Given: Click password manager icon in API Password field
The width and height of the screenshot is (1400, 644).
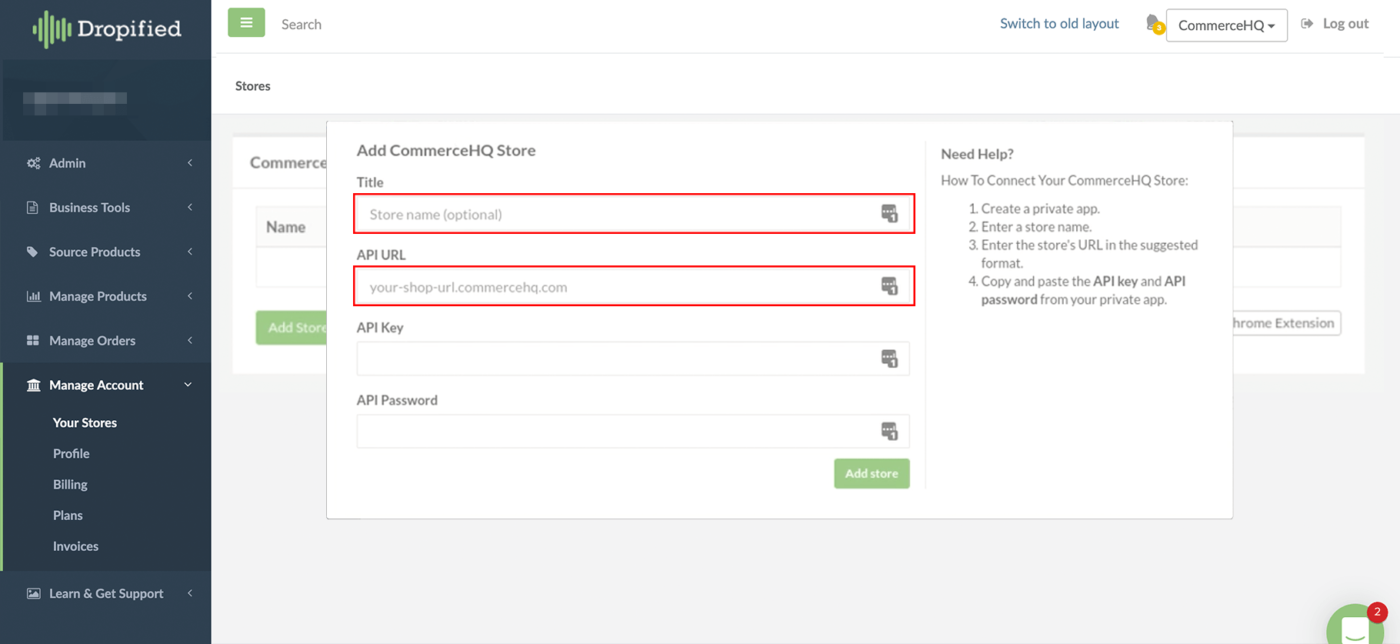Looking at the screenshot, I should tap(889, 431).
